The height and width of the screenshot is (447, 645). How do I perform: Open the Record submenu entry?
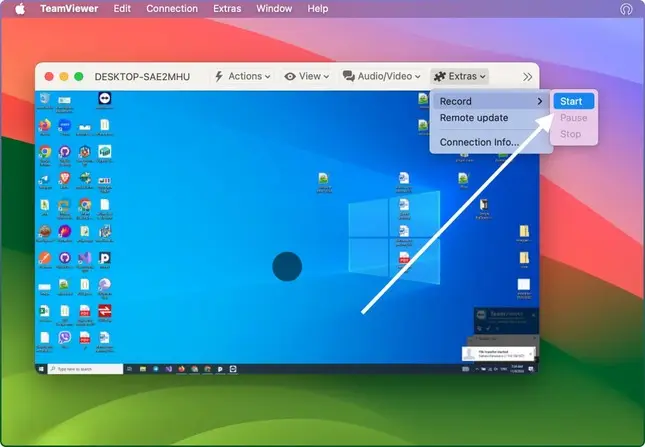pos(491,101)
